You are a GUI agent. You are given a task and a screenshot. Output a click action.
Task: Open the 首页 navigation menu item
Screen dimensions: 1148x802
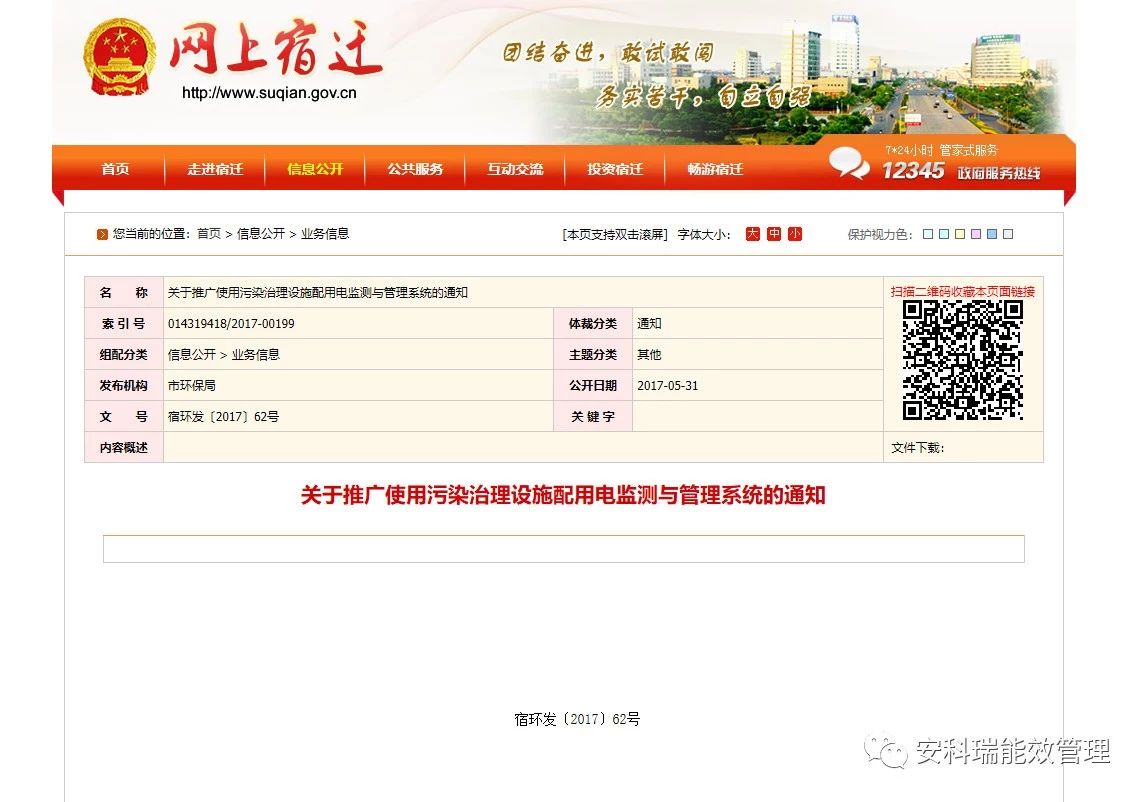pyautogui.click(x=115, y=169)
